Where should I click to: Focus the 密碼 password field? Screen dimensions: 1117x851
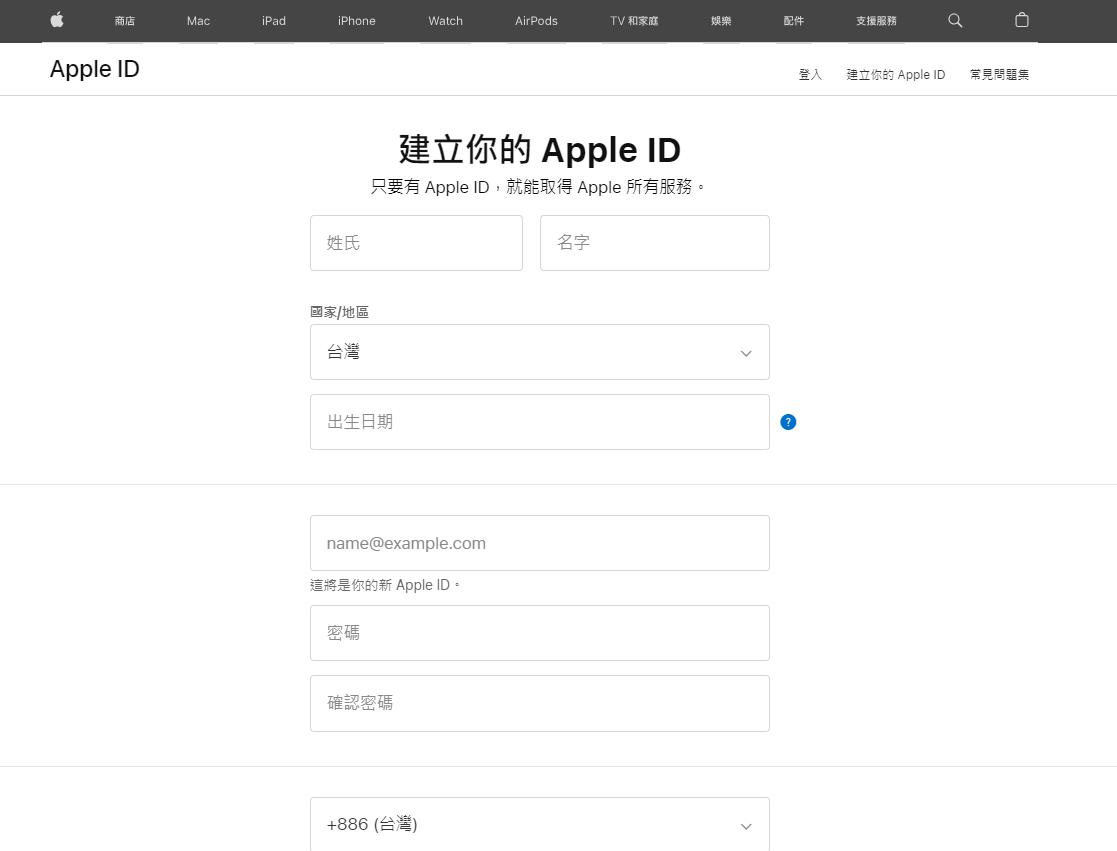[540, 633]
